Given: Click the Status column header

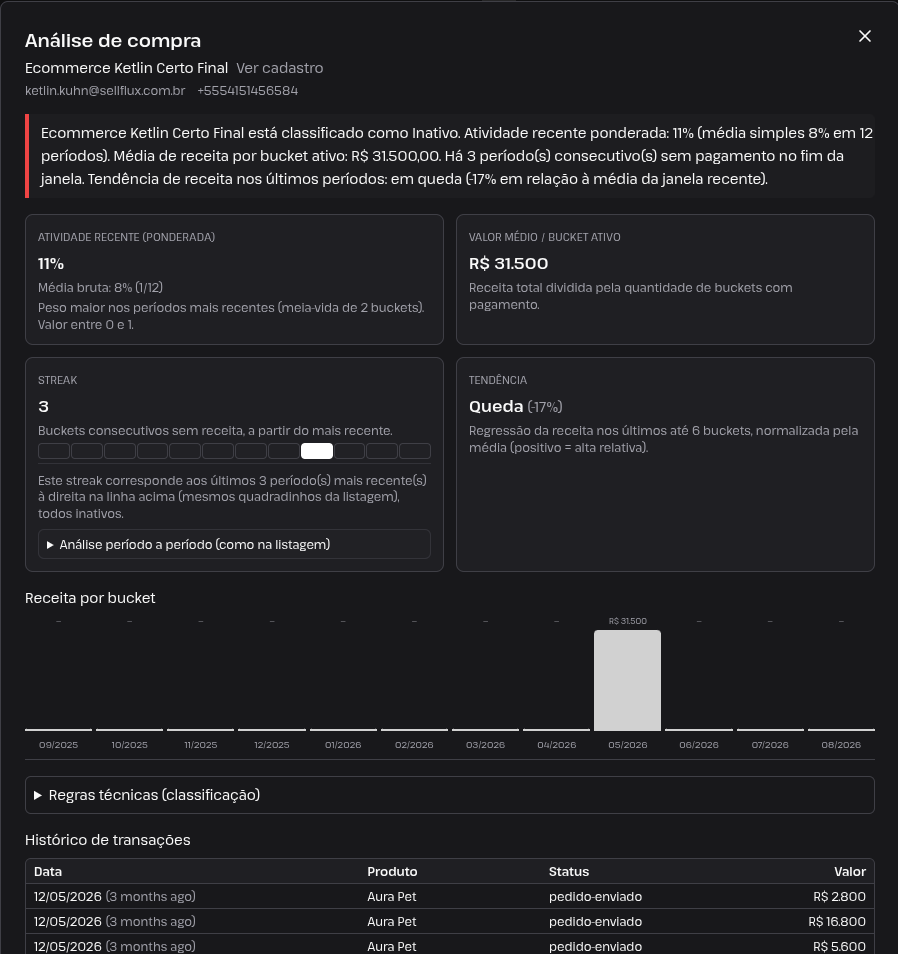Looking at the screenshot, I should 569,871.
